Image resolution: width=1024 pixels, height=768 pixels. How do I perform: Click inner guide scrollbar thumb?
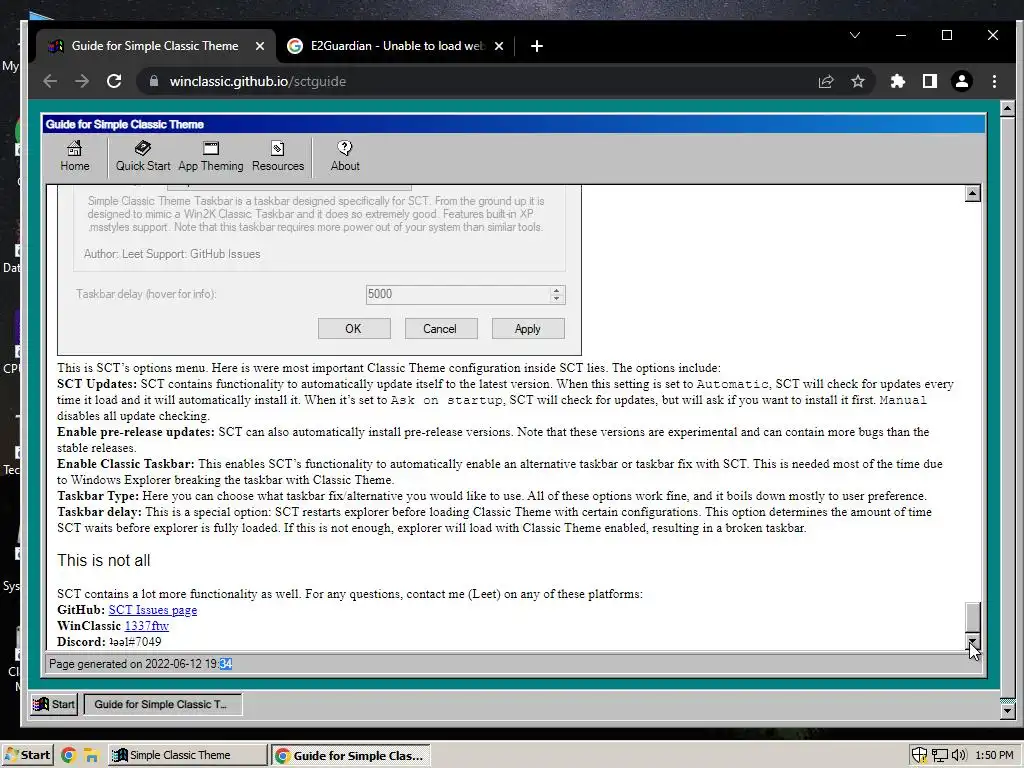[x=972, y=618]
